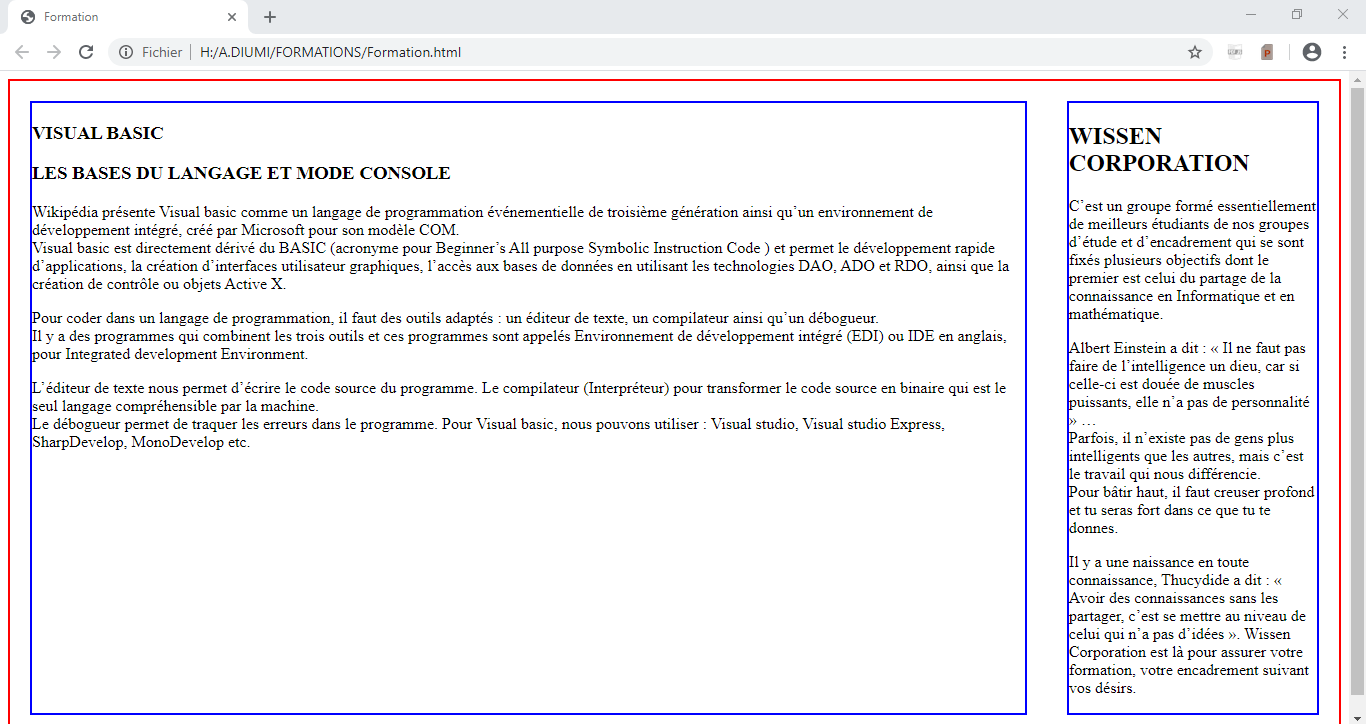Open a new tab with the plus button
This screenshot has height=724, width=1366.
(270, 17)
